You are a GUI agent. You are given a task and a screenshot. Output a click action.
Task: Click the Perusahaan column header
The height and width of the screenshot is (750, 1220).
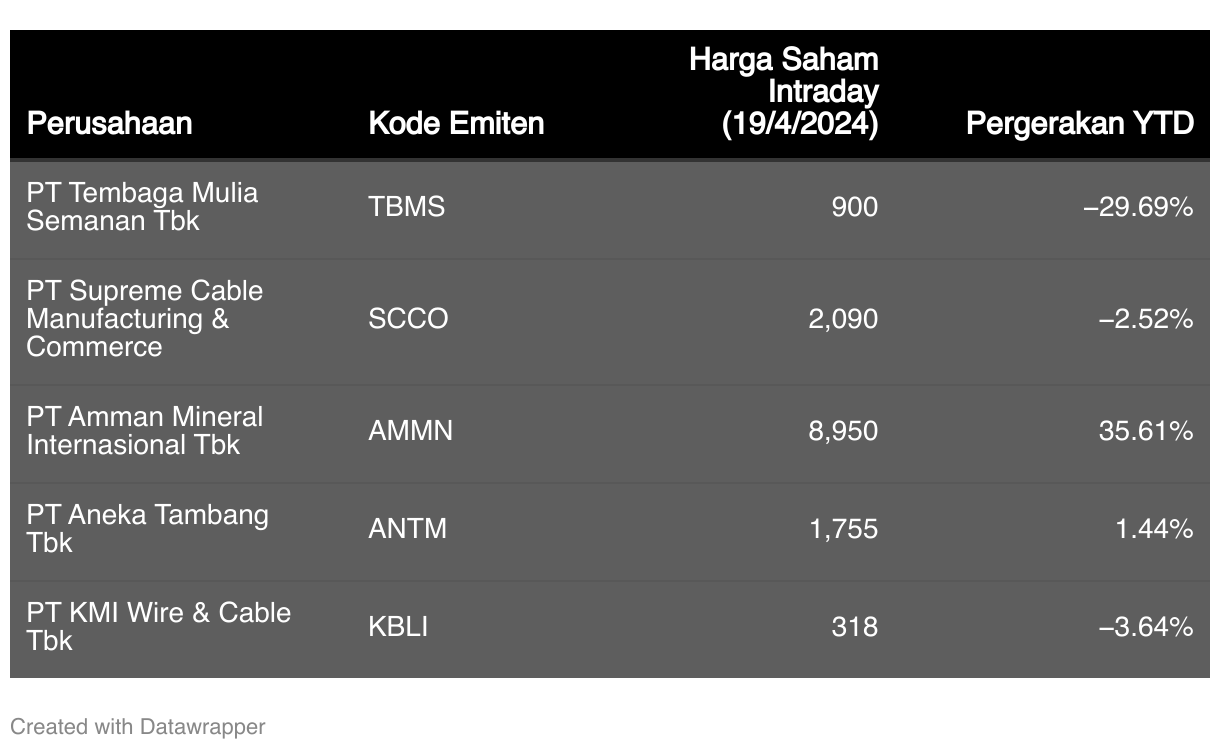point(109,123)
